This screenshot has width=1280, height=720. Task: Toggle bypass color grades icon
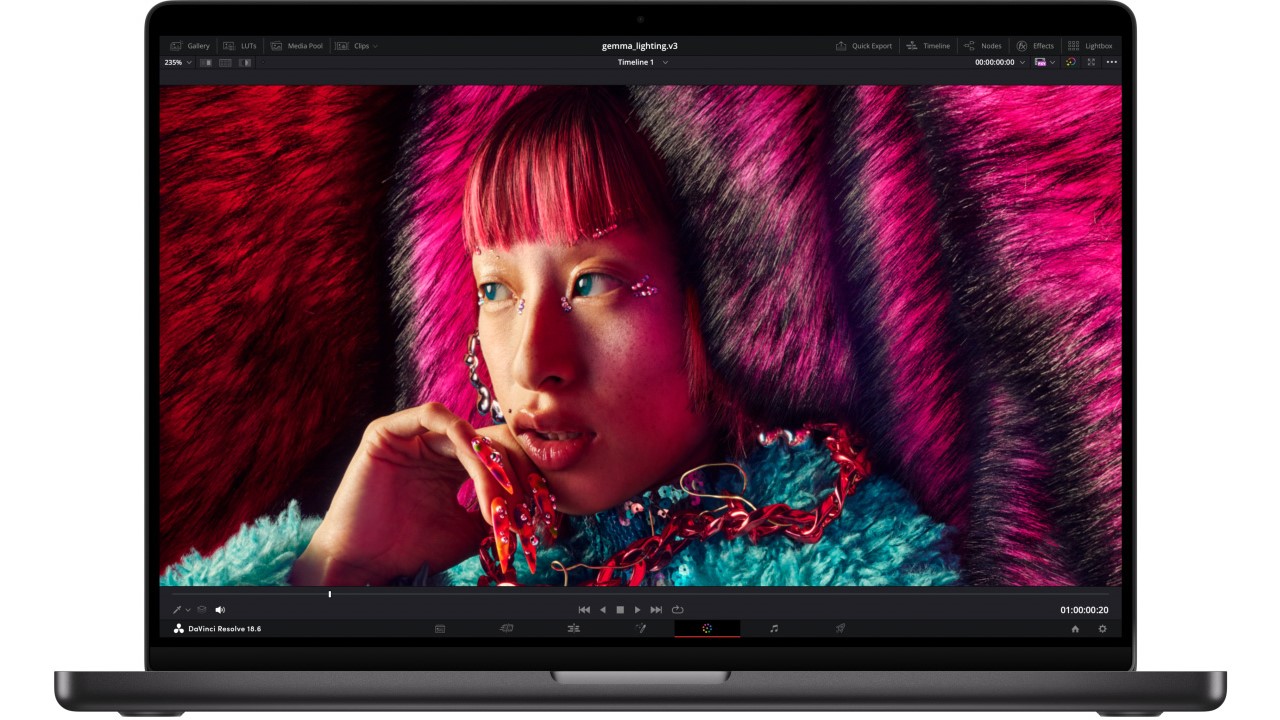1070,62
